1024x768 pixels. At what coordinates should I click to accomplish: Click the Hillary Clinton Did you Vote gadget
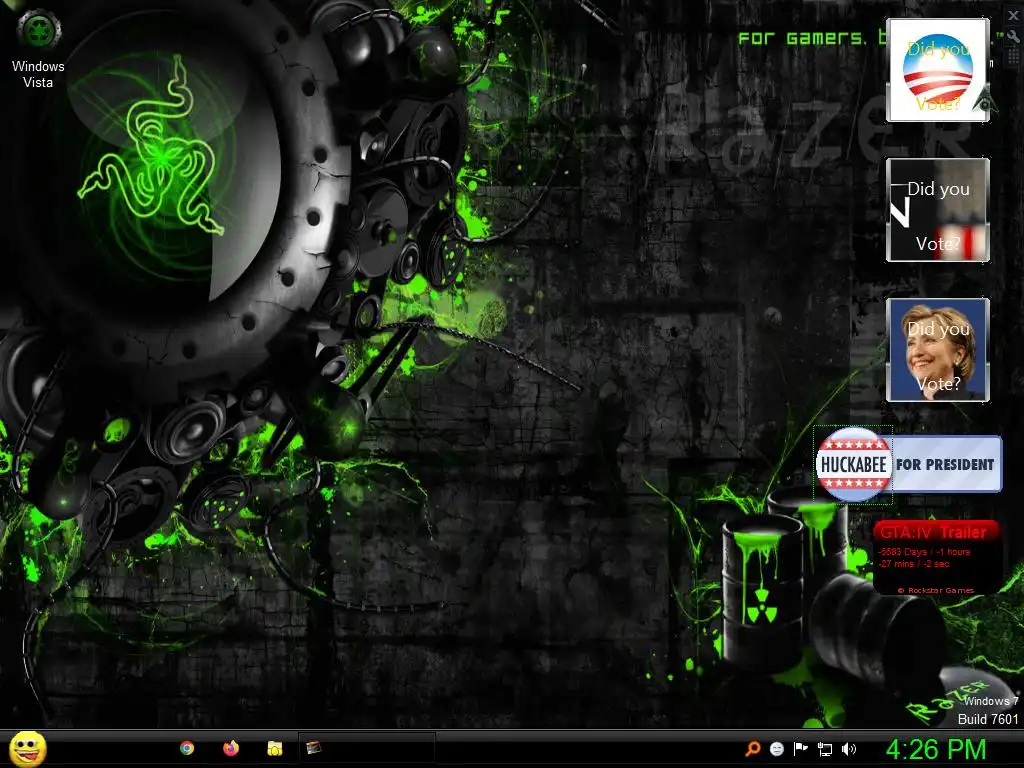[x=938, y=349]
